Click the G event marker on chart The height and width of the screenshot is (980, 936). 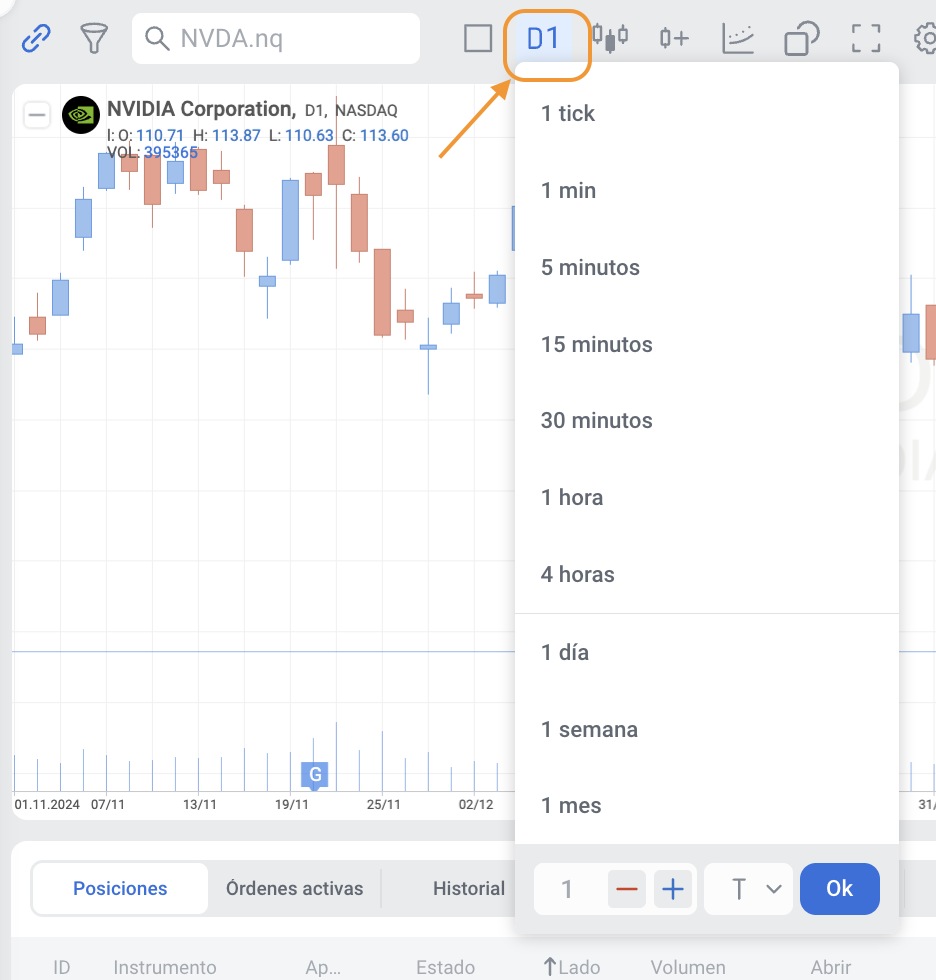tap(315, 775)
